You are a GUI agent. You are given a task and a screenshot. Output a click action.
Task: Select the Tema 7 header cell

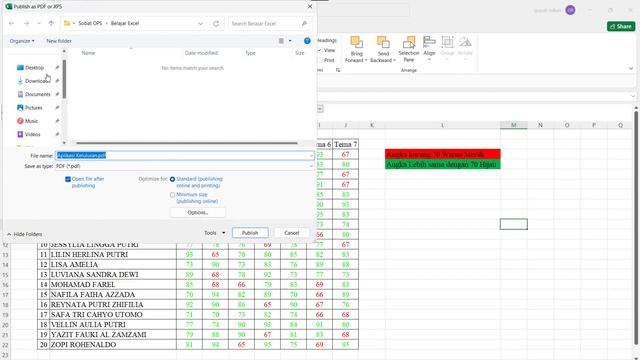[x=345, y=144]
